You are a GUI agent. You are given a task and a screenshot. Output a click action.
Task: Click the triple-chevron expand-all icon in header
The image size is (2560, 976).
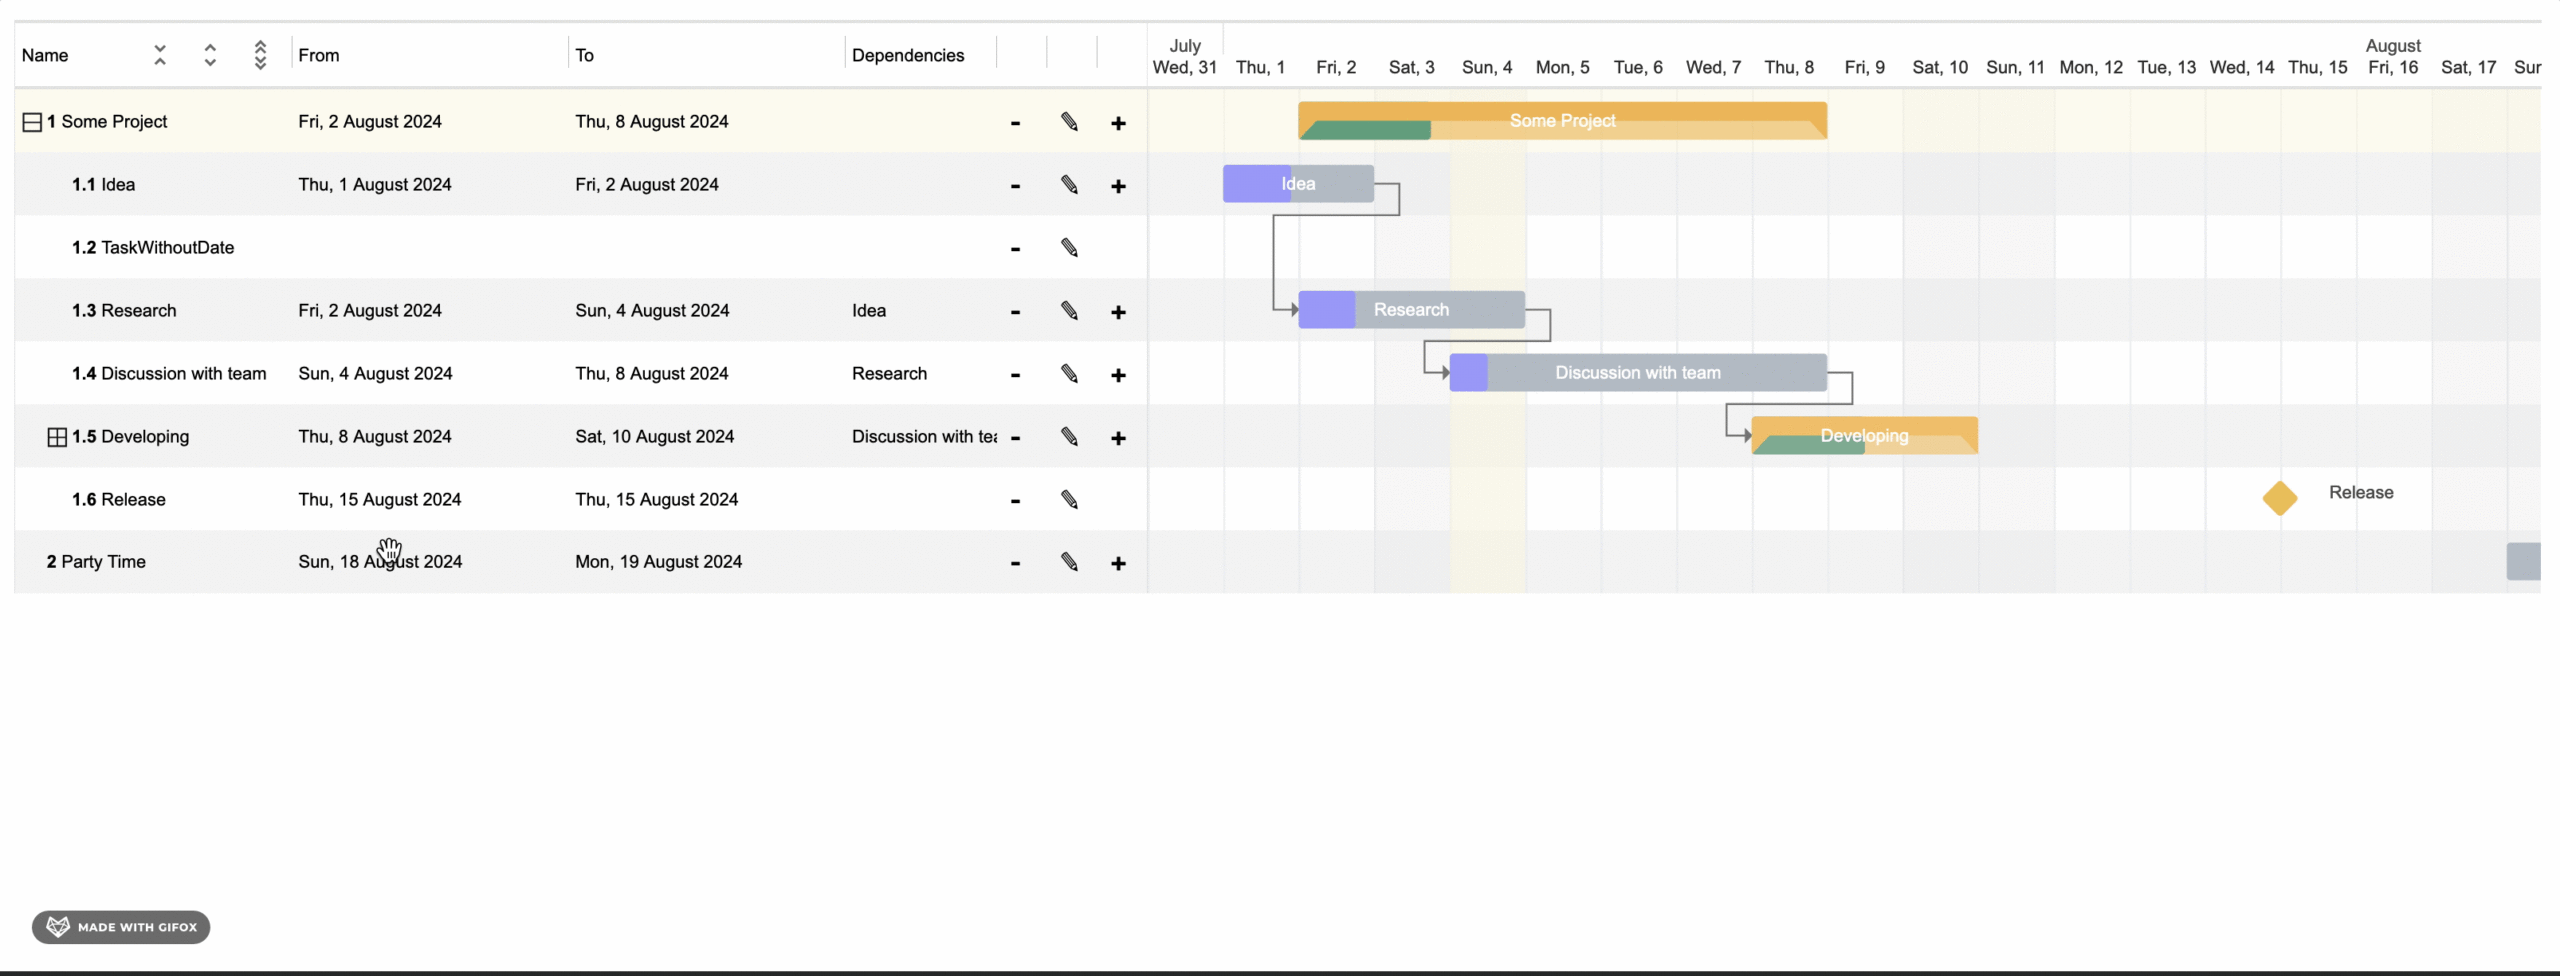coord(260,55)
